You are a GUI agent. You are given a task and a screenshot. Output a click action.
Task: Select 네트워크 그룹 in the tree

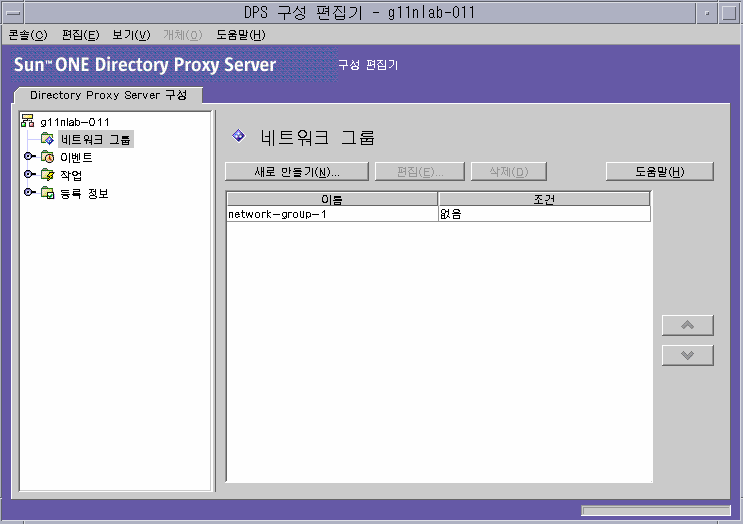click(96, 139)
